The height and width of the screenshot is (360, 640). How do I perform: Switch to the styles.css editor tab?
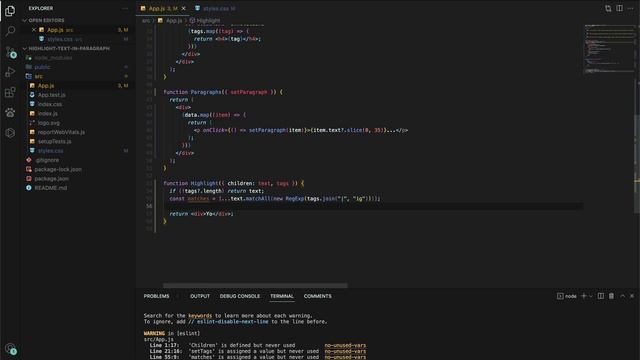[x=215, y=8]
